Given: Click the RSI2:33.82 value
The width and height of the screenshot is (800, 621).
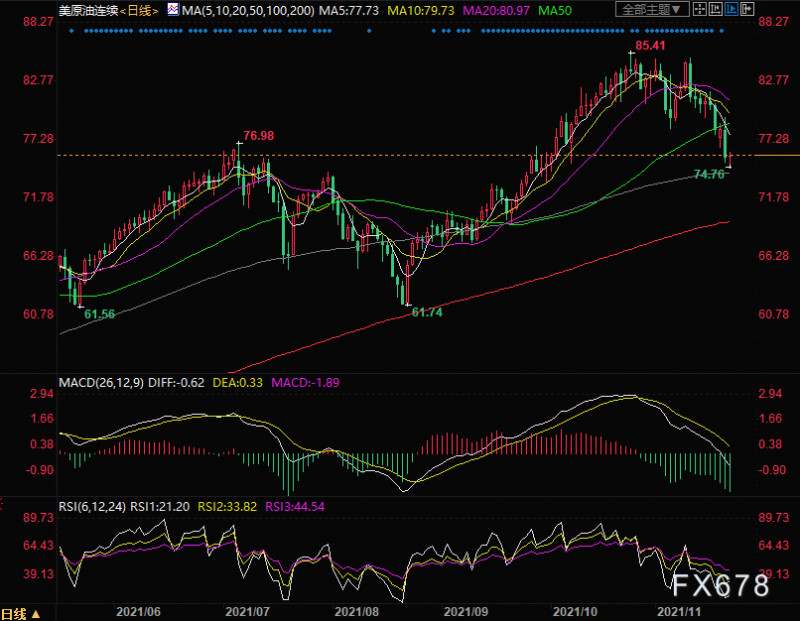Looking at the screenshot, I should pyautogui.click(x=227, y=507).
